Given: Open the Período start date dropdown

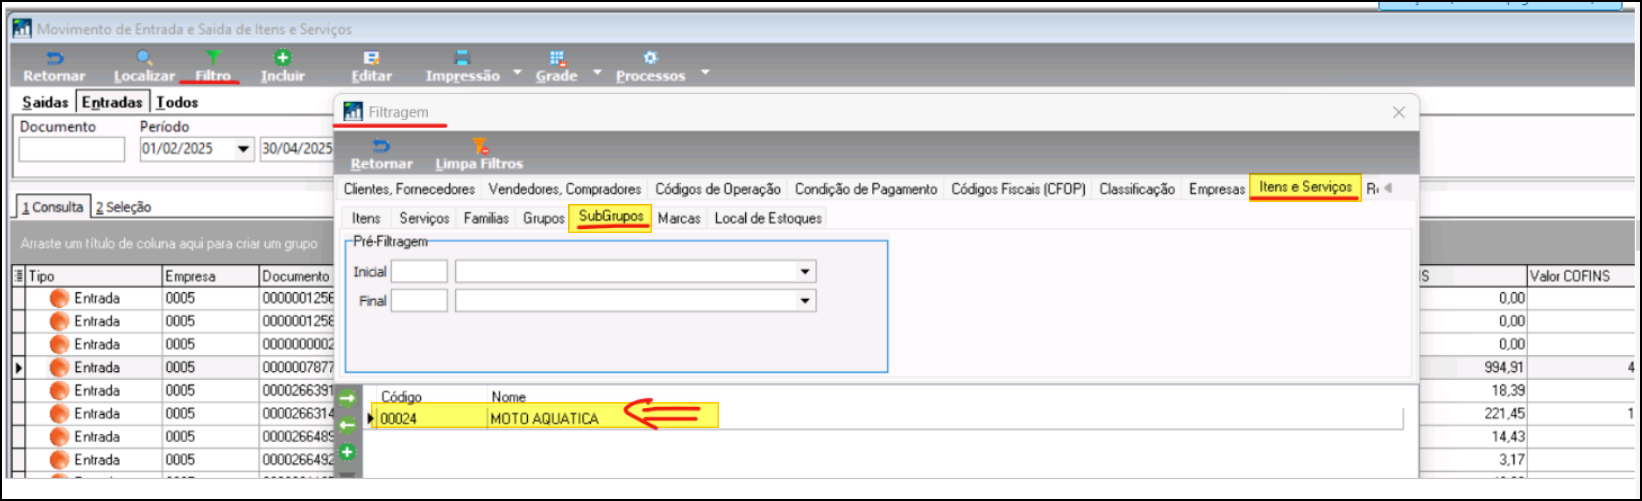Looking at the screenshot, I should (x=243, y=150).
